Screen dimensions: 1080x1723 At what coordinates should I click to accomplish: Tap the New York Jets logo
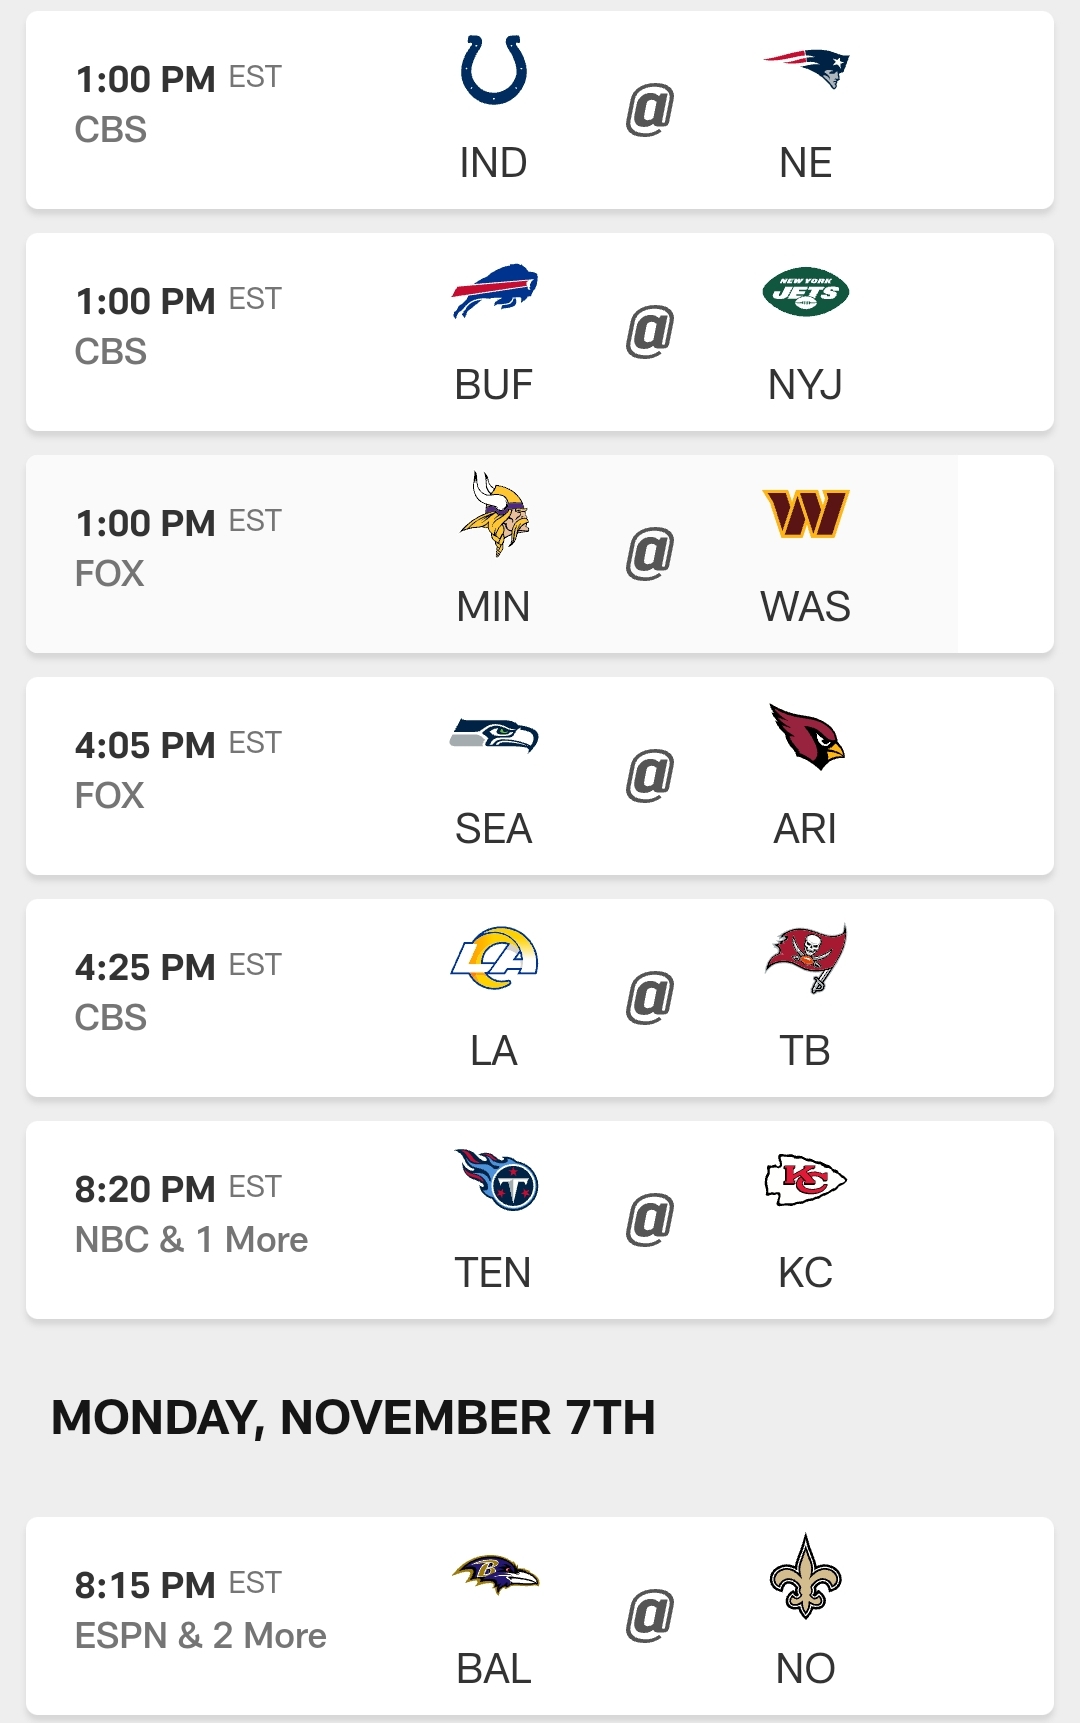click(x=806, y=292)
